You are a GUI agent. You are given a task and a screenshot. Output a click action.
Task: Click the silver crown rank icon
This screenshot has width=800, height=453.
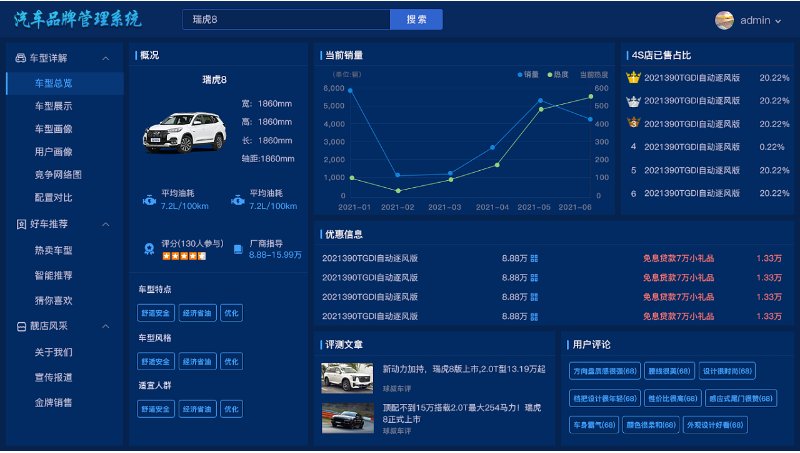[633, 101]
